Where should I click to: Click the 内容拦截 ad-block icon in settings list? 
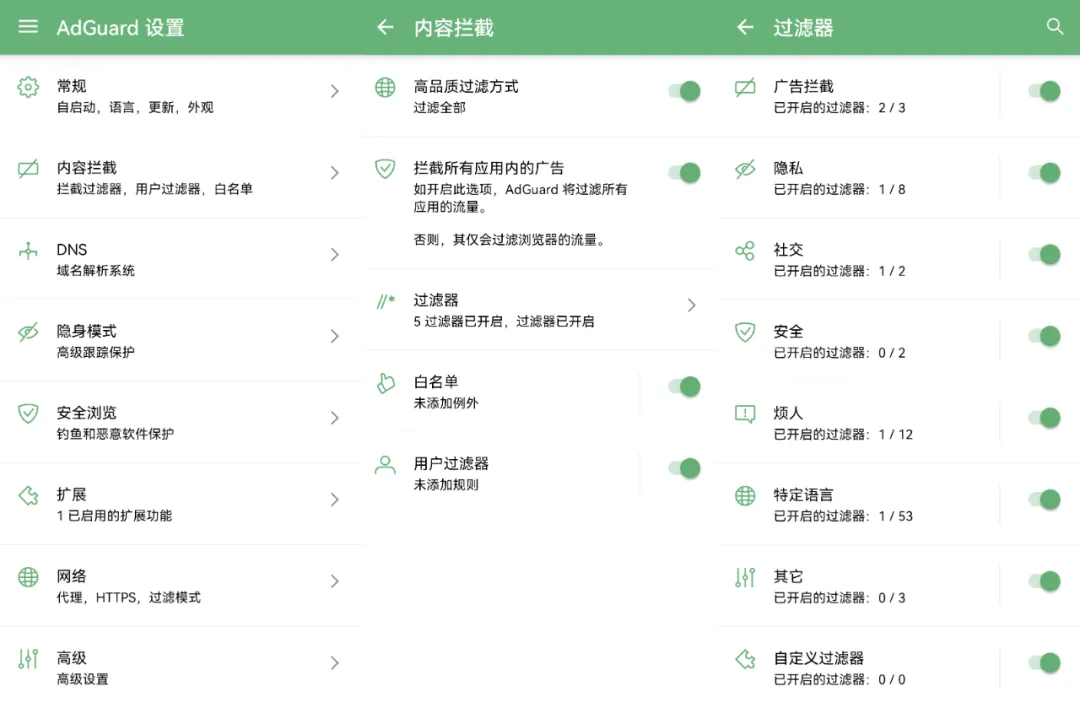tap(28, 168)
